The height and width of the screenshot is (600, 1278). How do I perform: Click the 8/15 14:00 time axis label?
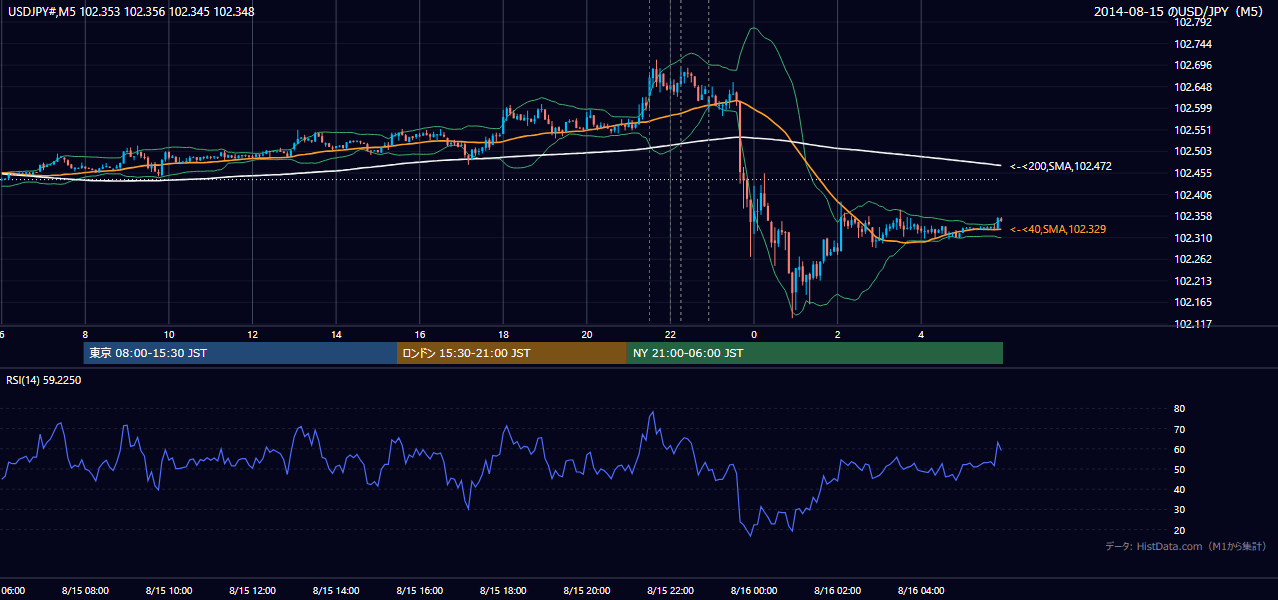(336, 591)
